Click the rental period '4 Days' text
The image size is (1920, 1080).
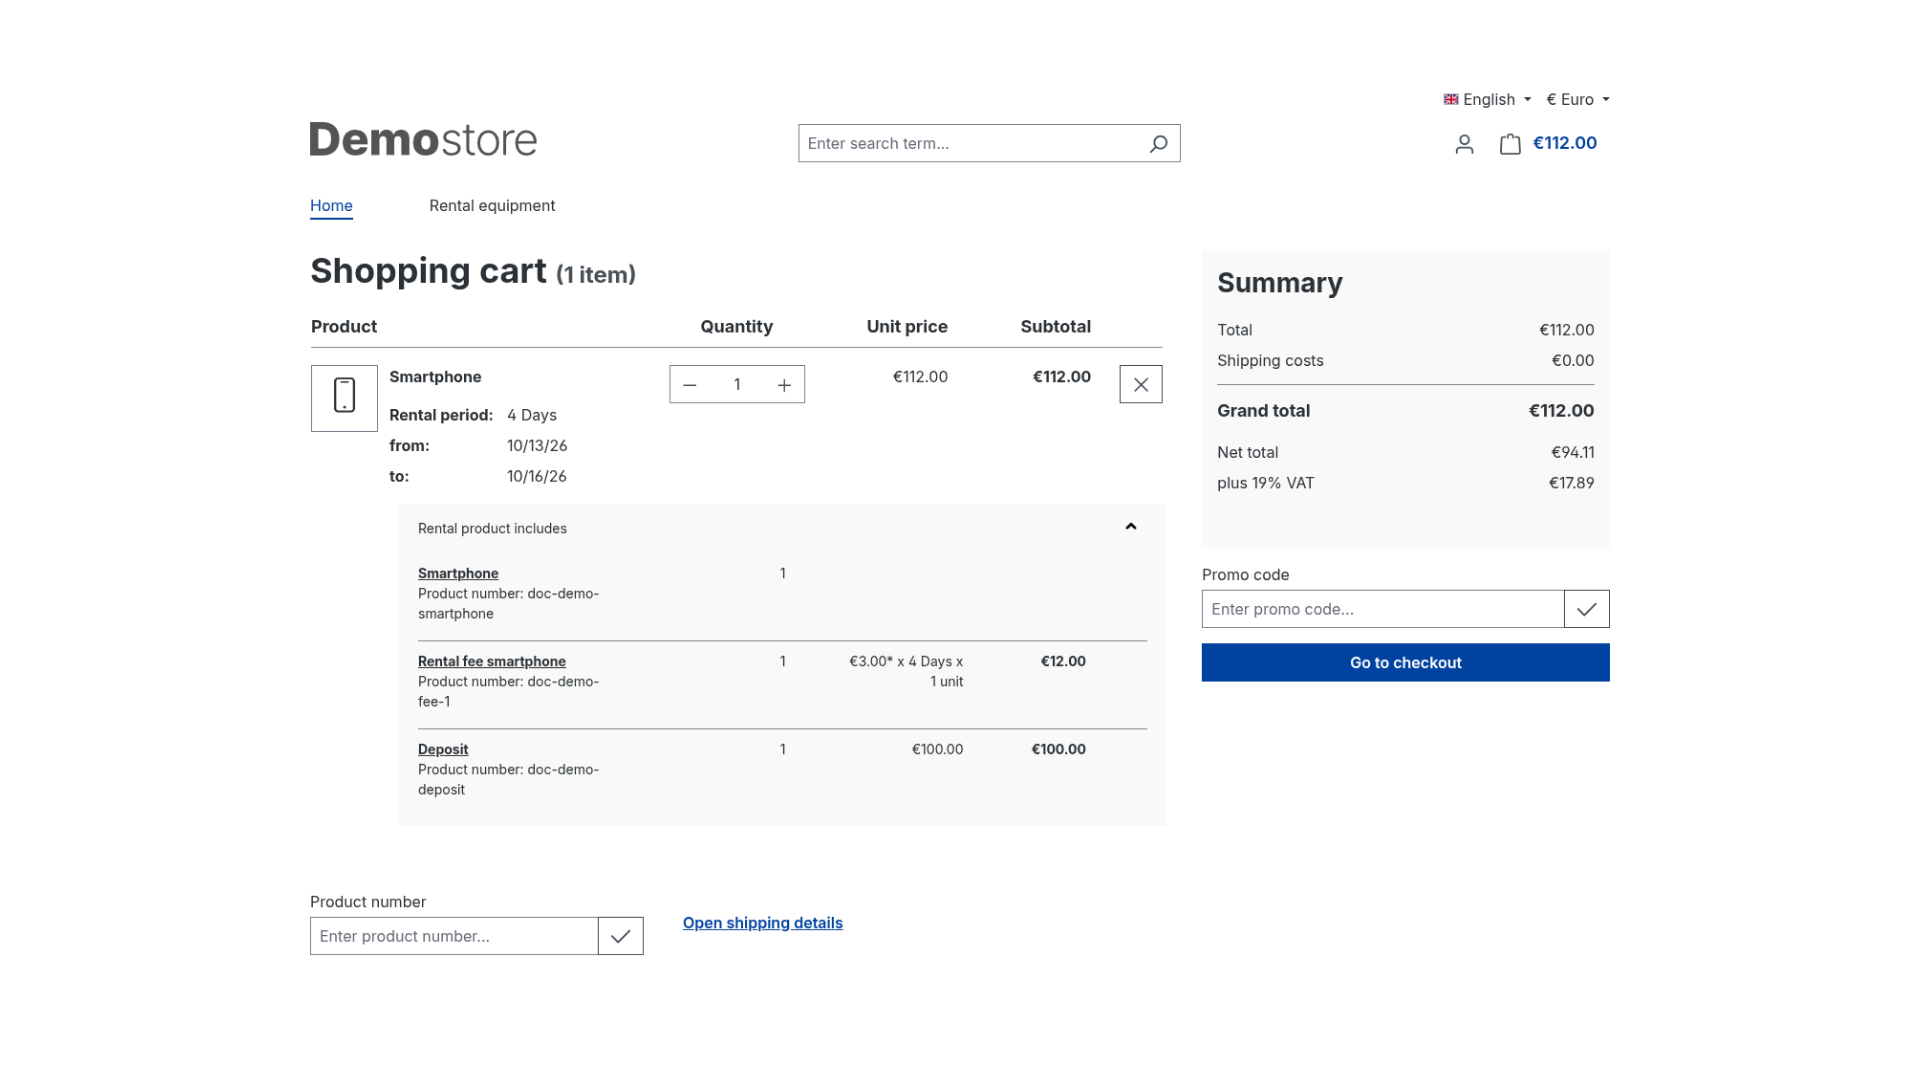click(x=532, y=415)
